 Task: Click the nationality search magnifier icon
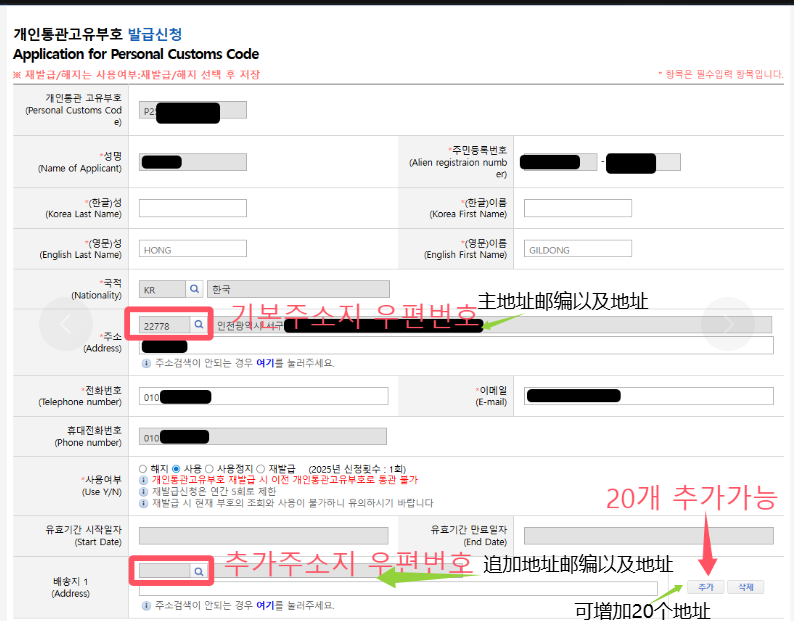coord(194,290)
